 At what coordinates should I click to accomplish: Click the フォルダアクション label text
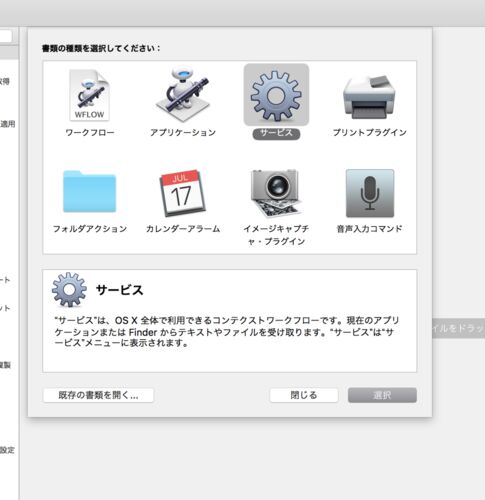90,229
